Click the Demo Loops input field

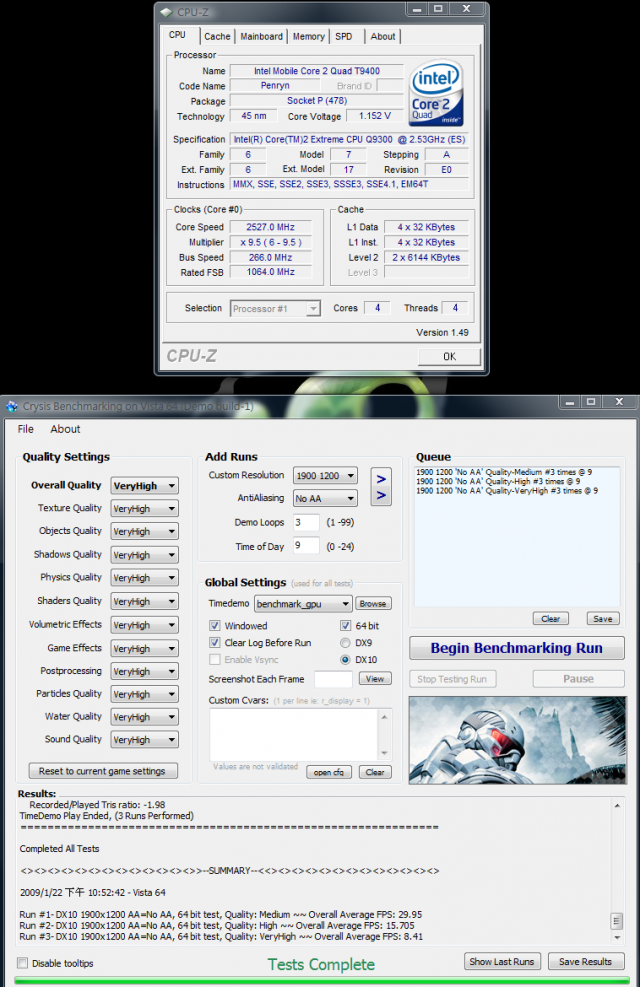306,522
